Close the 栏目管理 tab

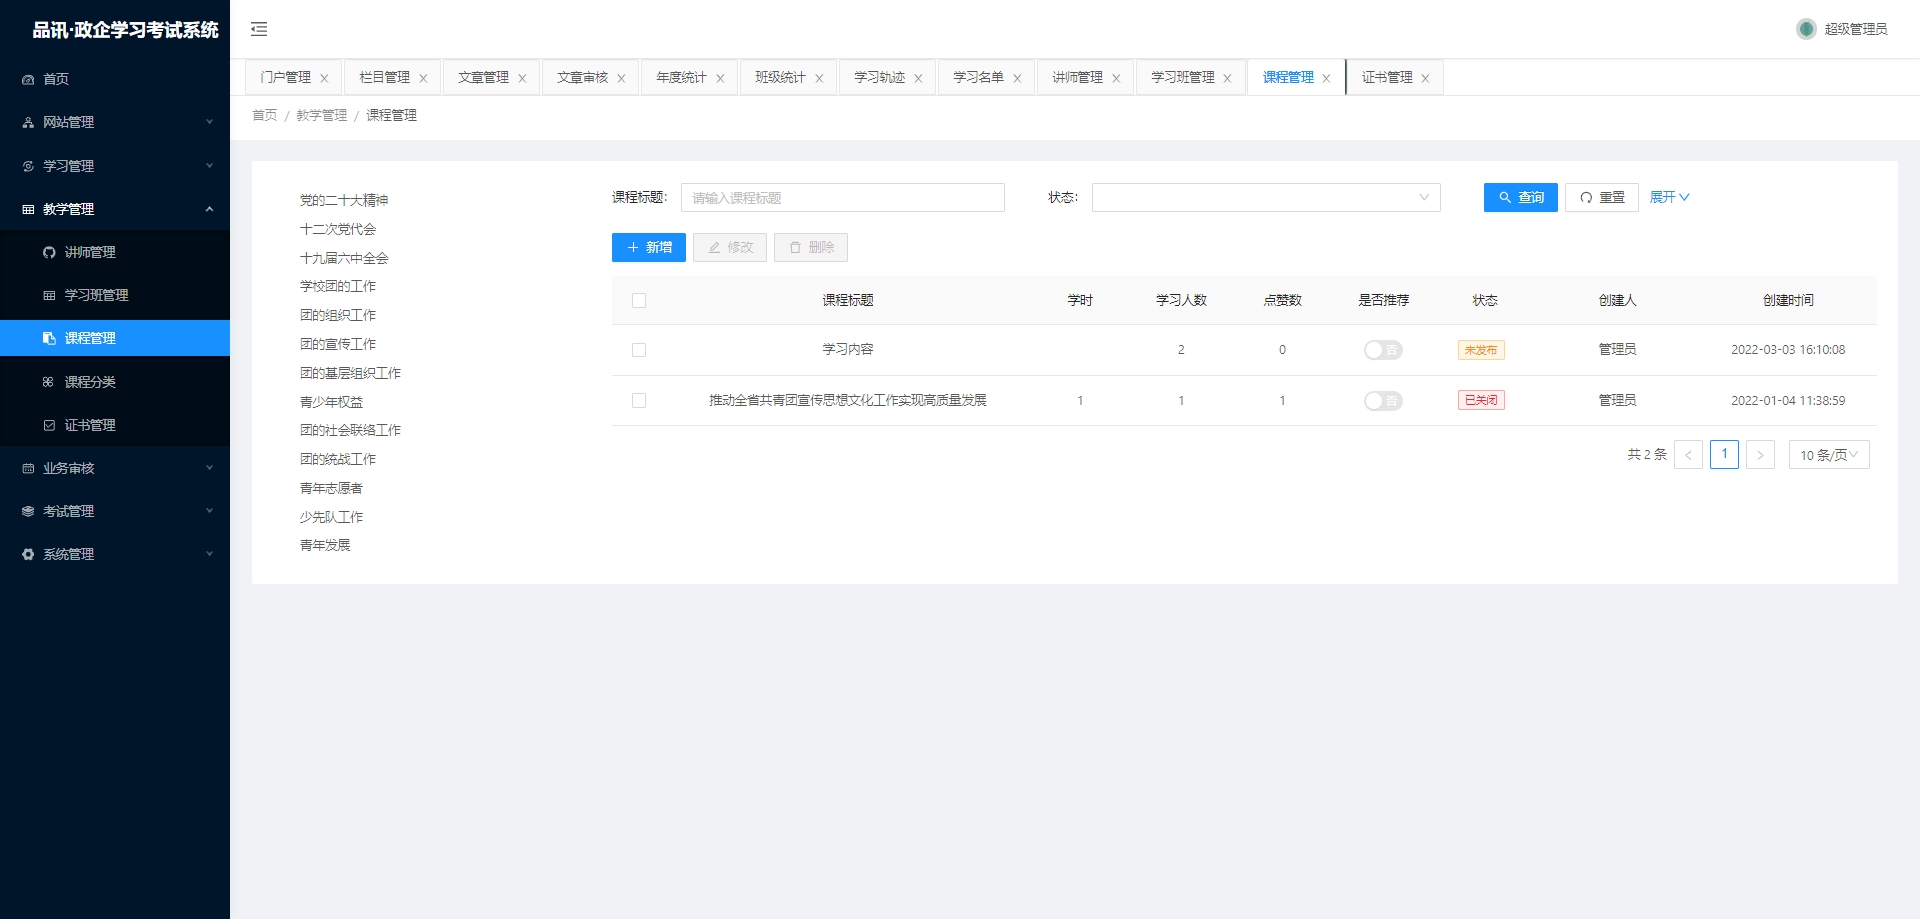(x=423, y=78)
